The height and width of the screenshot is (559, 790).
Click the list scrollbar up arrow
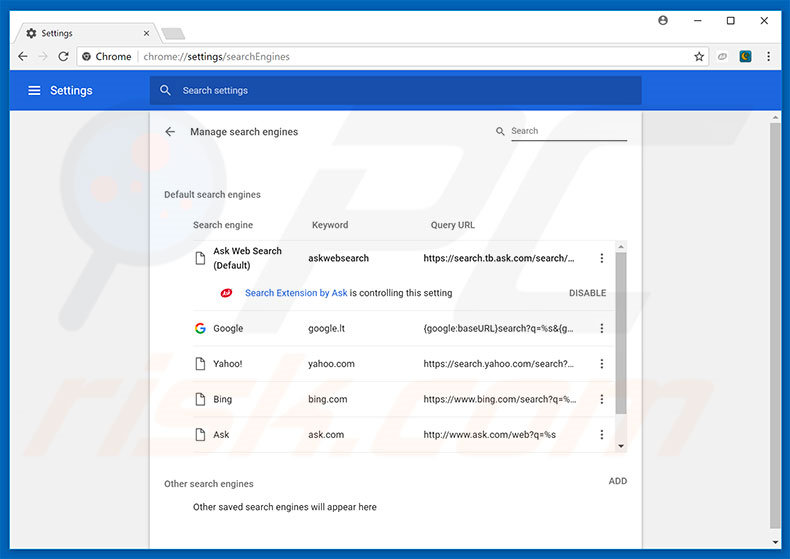(x=621, y=247)
